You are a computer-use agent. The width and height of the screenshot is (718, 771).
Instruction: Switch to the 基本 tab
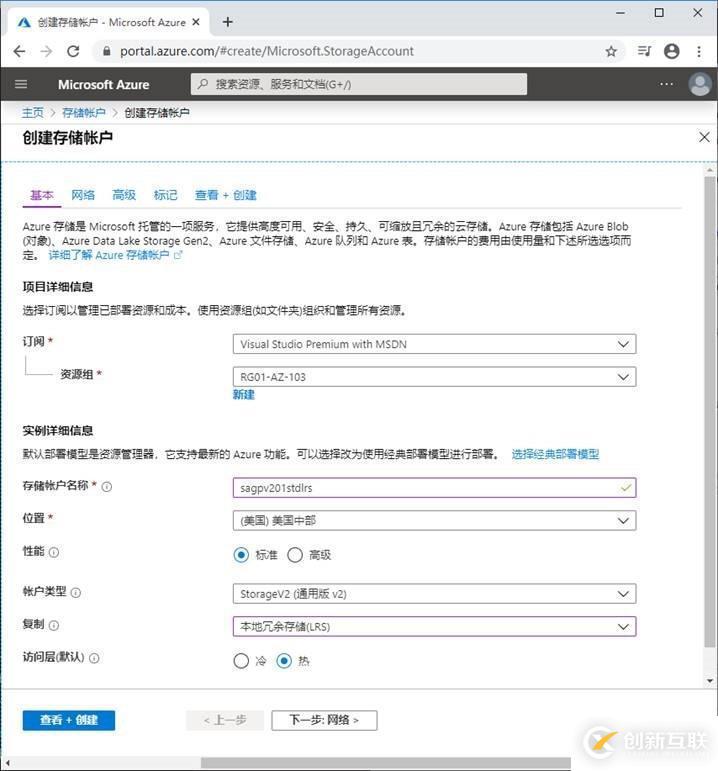click(x=42, y=195)
